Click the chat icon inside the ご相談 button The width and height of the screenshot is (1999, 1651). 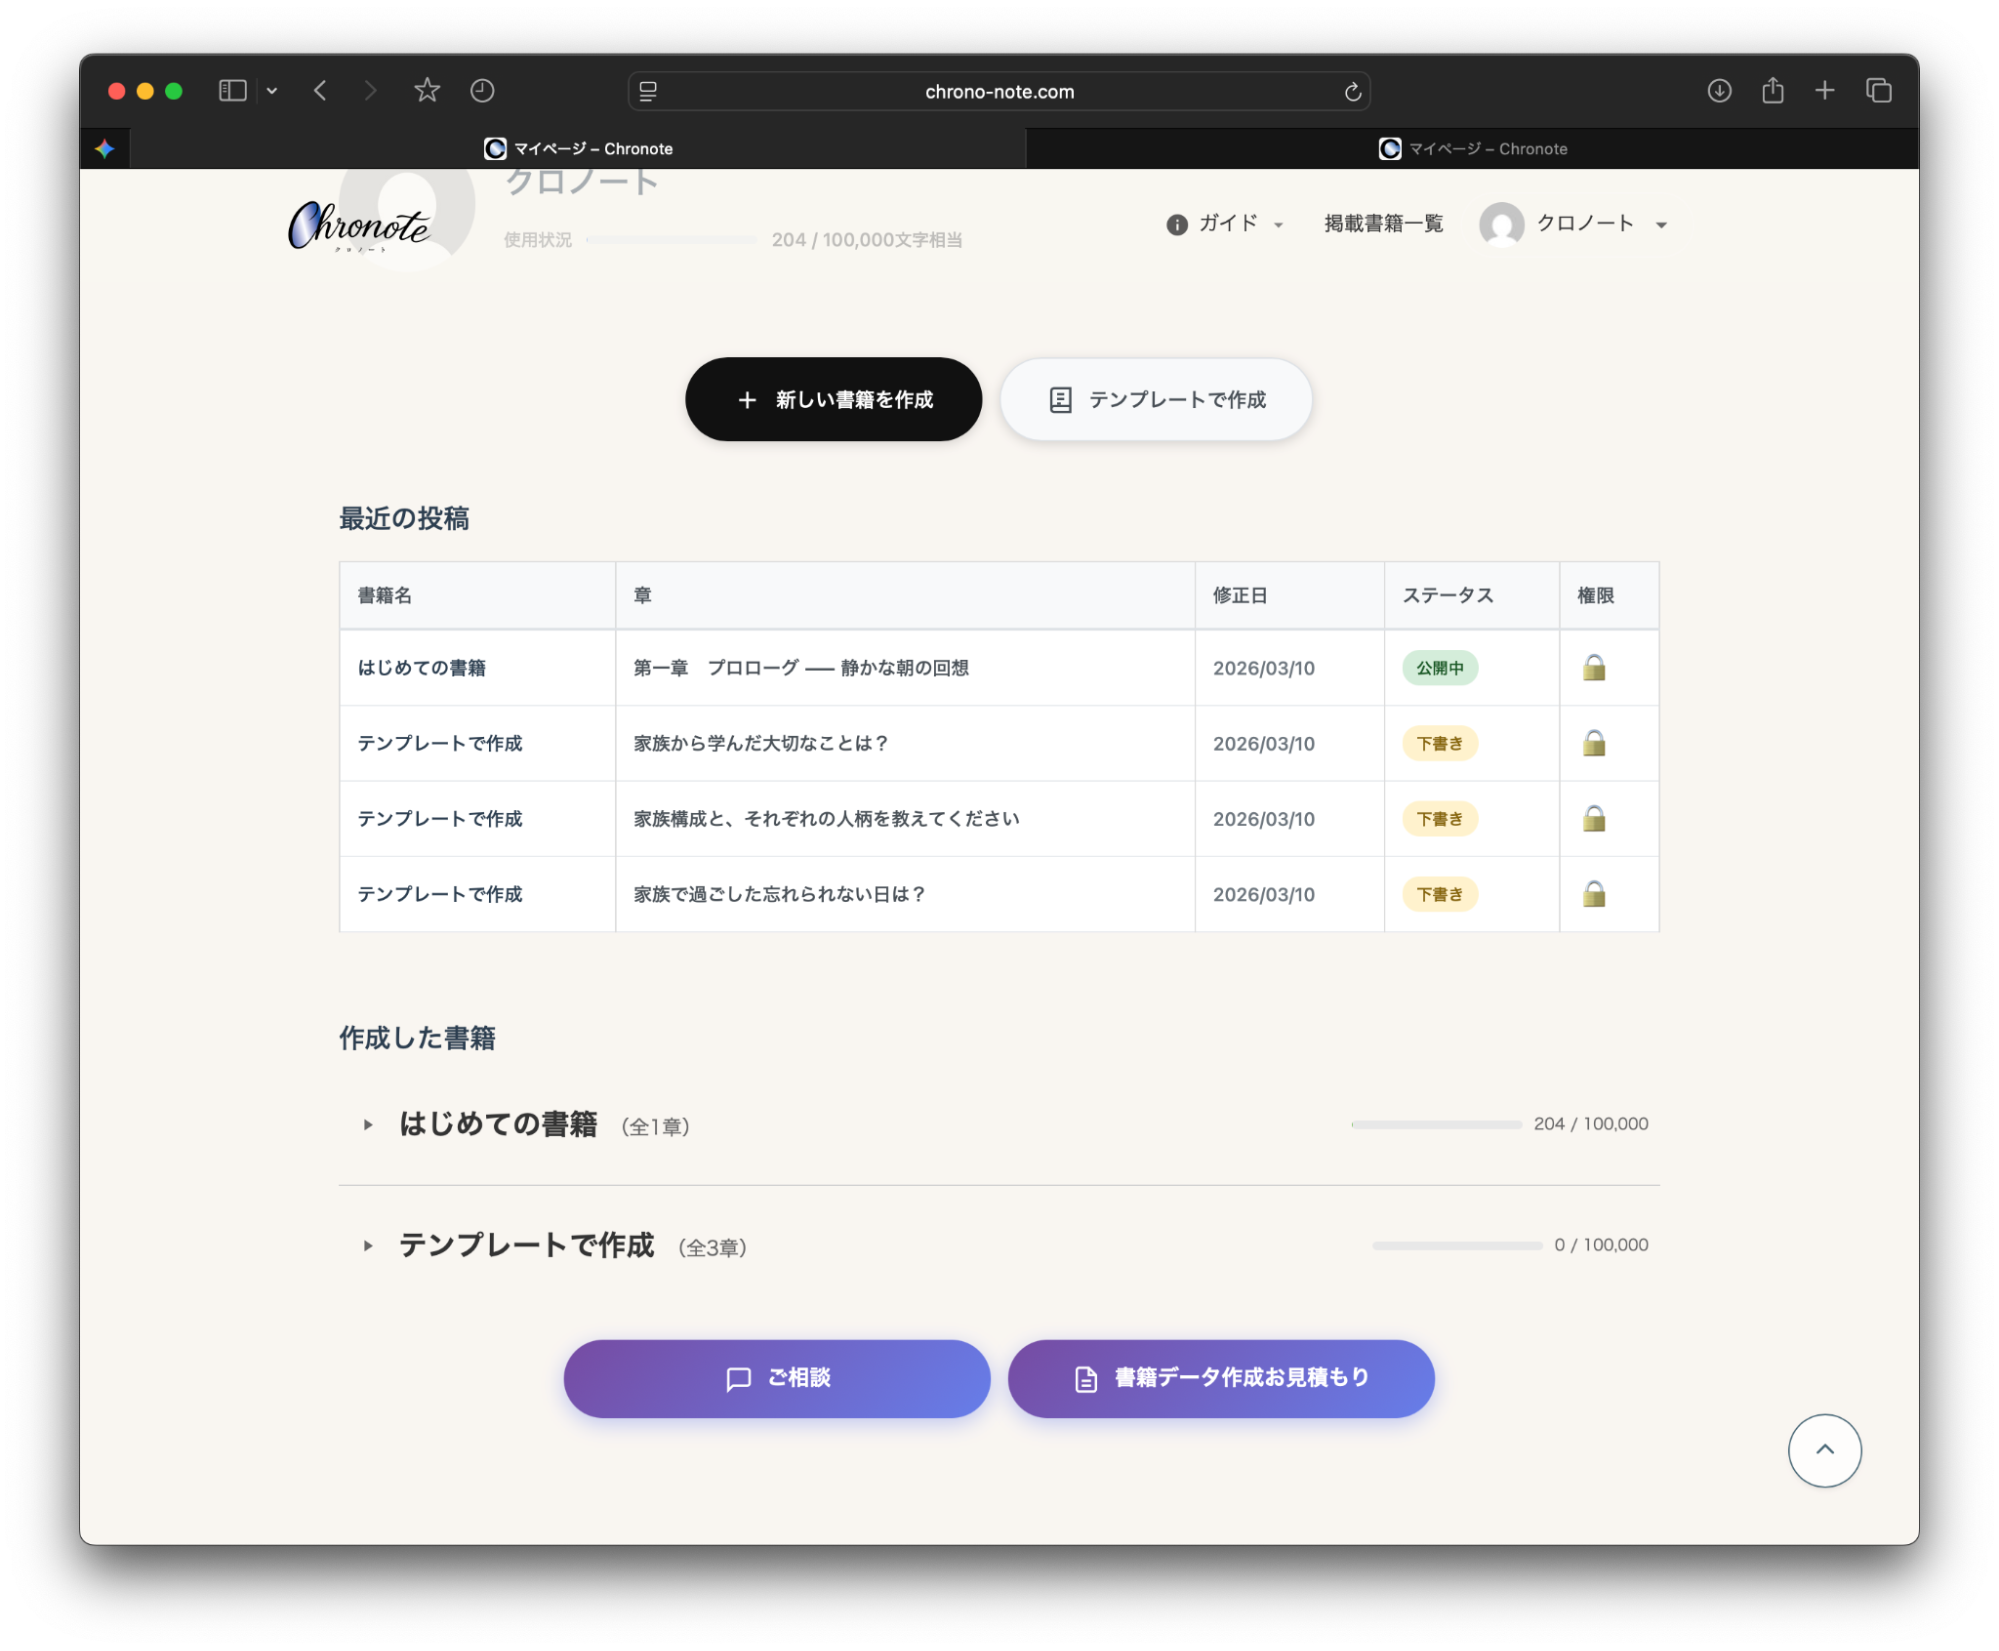point(738,1378)
